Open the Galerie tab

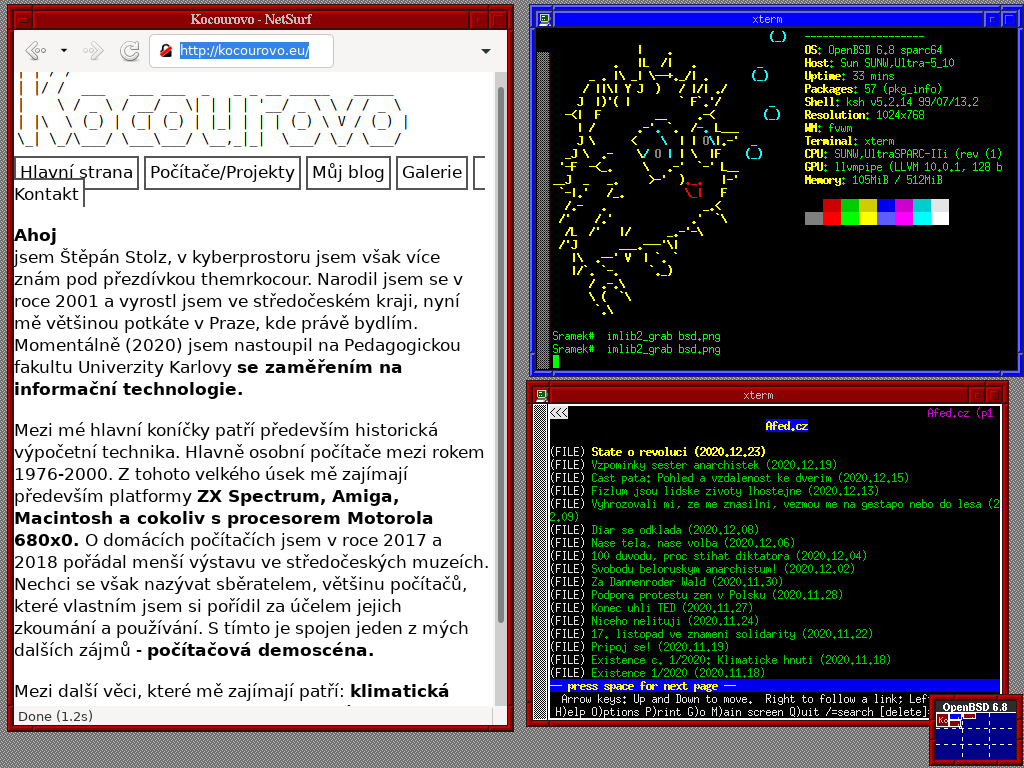click(432, 172)
